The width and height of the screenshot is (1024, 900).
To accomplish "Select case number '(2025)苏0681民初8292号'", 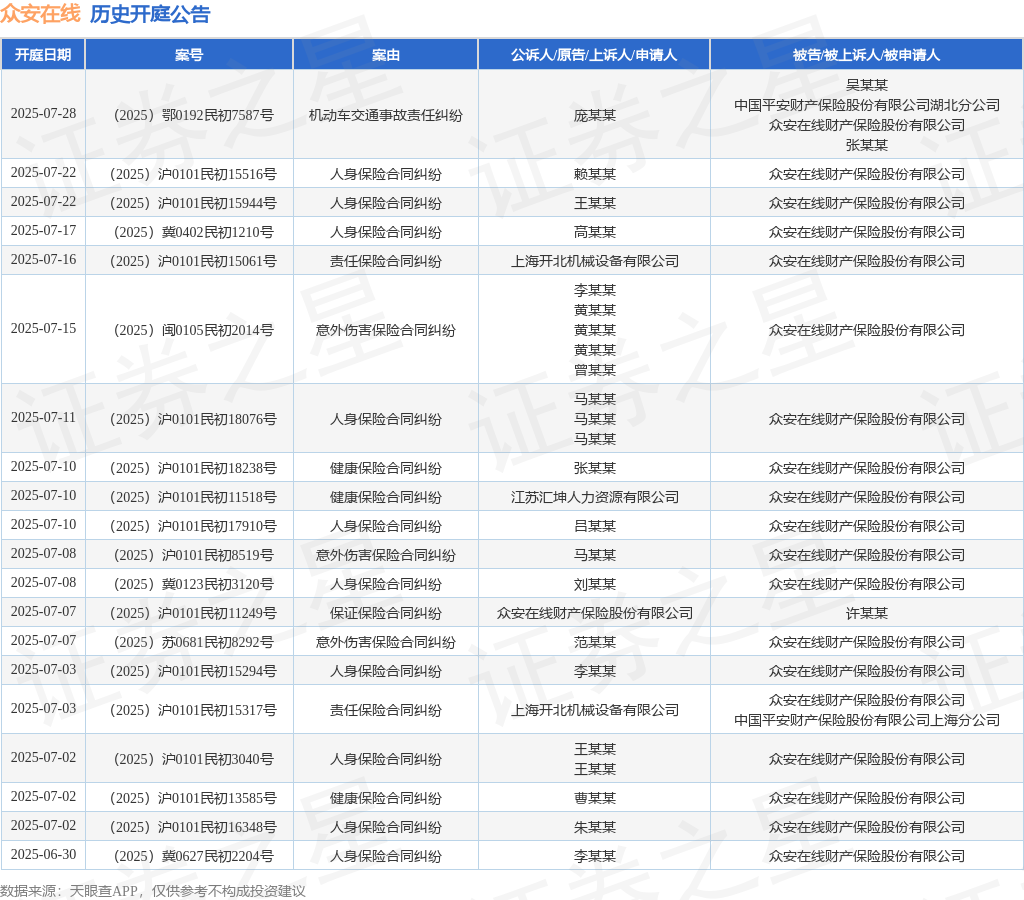I will pos(193,643).
